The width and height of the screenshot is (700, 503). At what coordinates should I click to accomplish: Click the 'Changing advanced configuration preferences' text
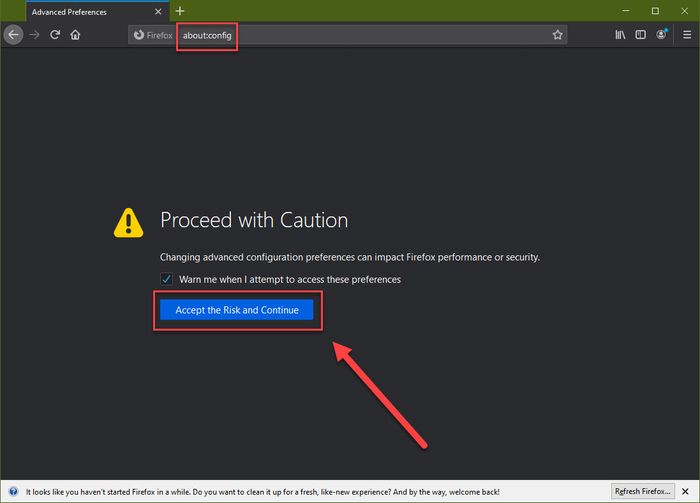(350, 258)
